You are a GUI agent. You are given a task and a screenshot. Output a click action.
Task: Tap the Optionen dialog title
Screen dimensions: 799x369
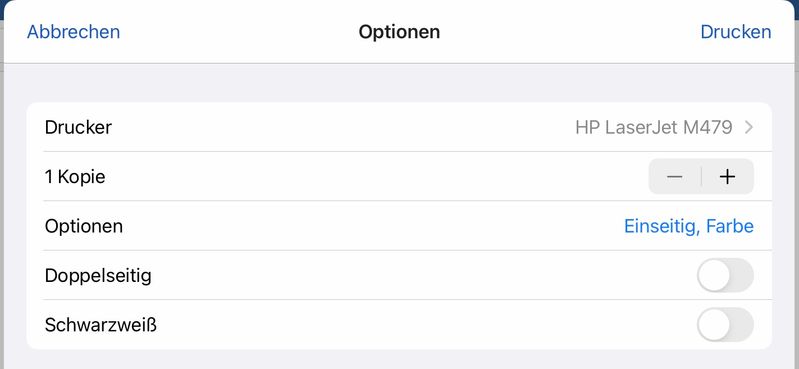399,32
